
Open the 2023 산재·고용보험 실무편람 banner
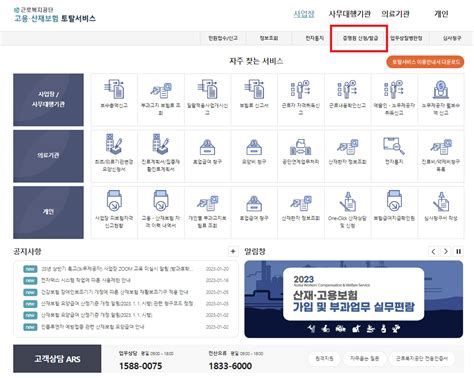point(354,299)
